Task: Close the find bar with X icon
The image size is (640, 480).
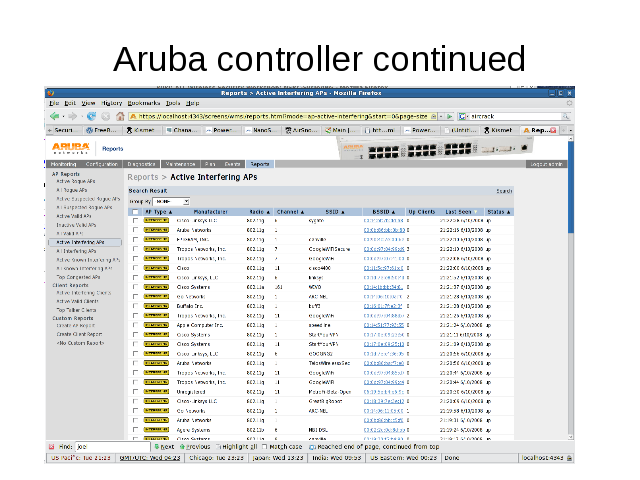Action: [x=52, y=447]
